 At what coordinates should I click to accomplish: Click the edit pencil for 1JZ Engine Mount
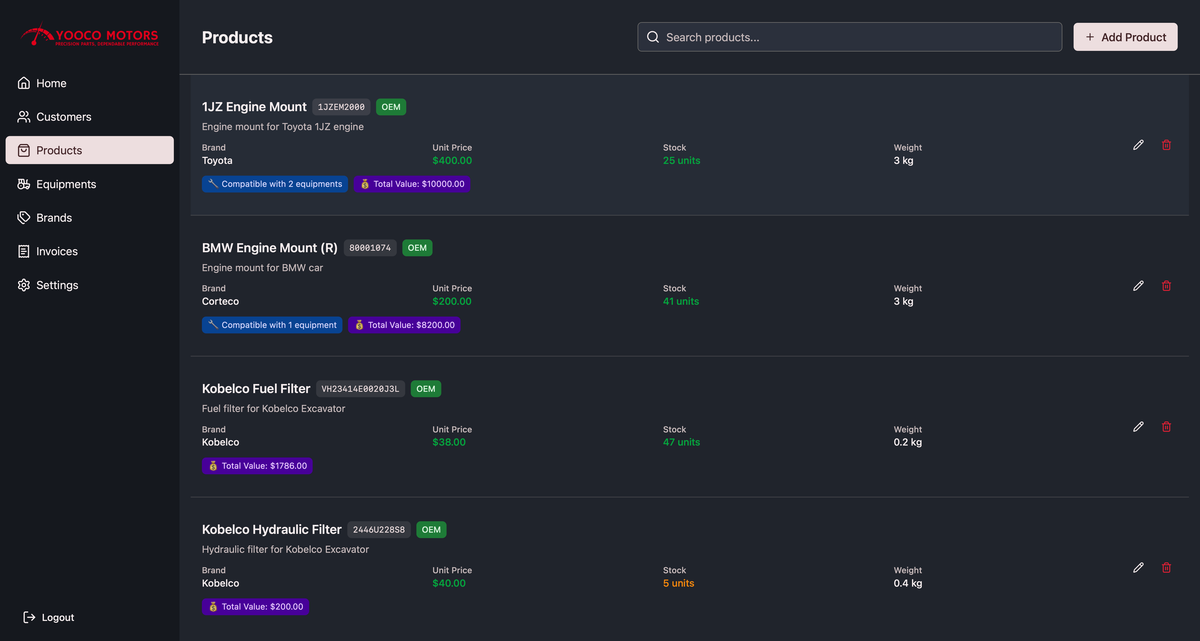pos(1138,145)
